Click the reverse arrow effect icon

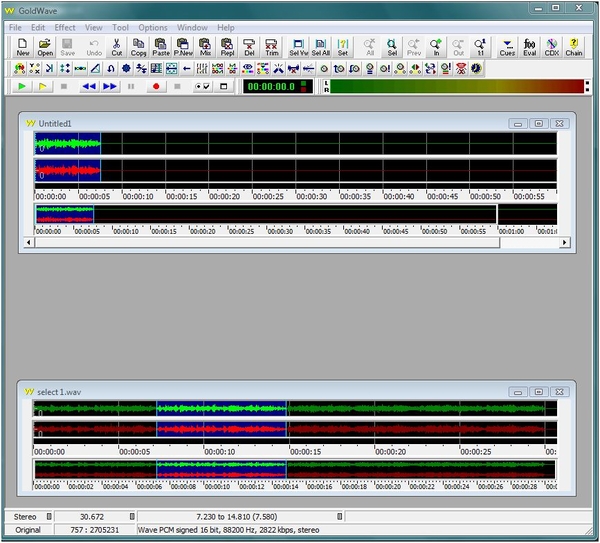187,69
